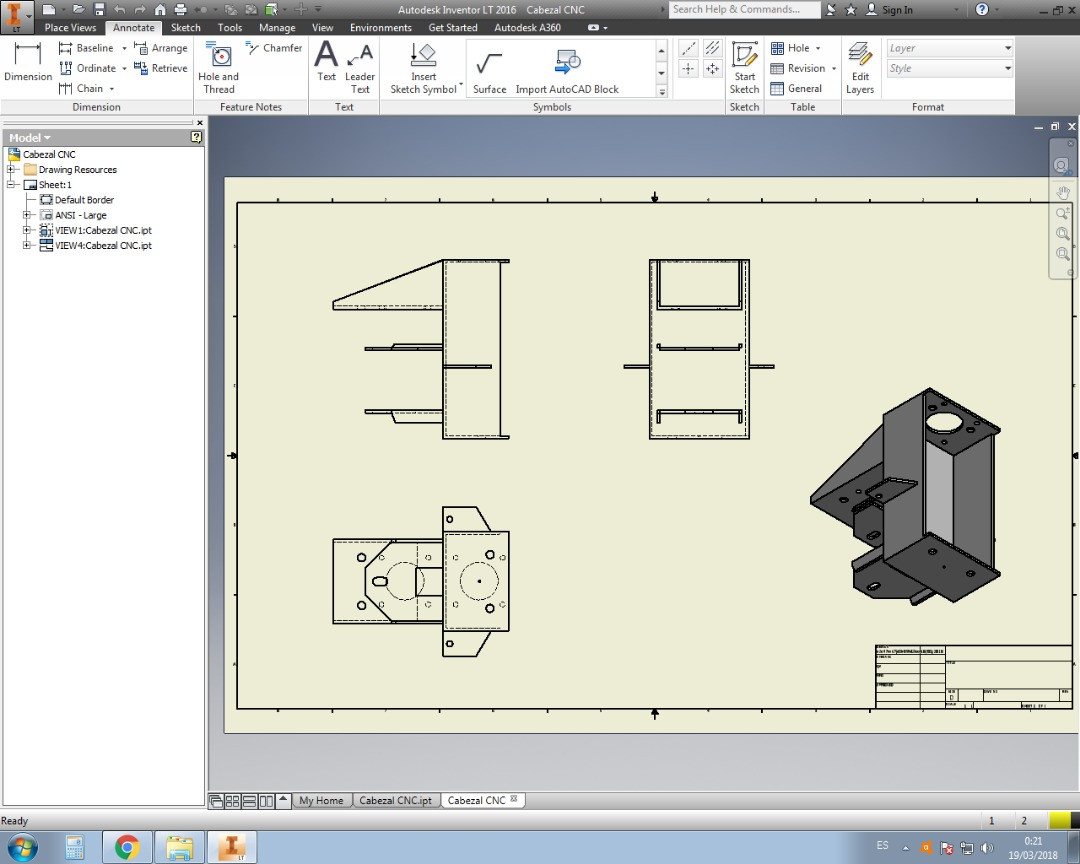Screen dimensions: 1080x864
Task: Expand the VIEW1:Cabezal CNC.ipt node
Action: (27, 230)
